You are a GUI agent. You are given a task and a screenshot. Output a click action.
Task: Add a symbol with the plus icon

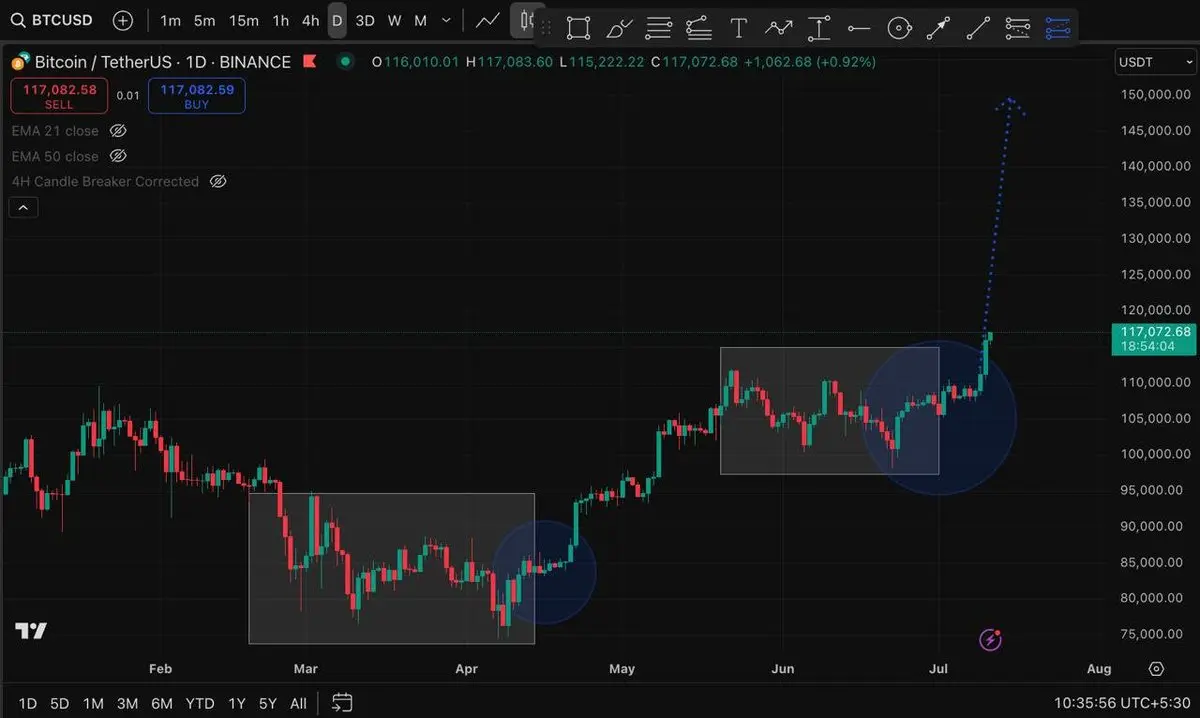coord(122,20)
